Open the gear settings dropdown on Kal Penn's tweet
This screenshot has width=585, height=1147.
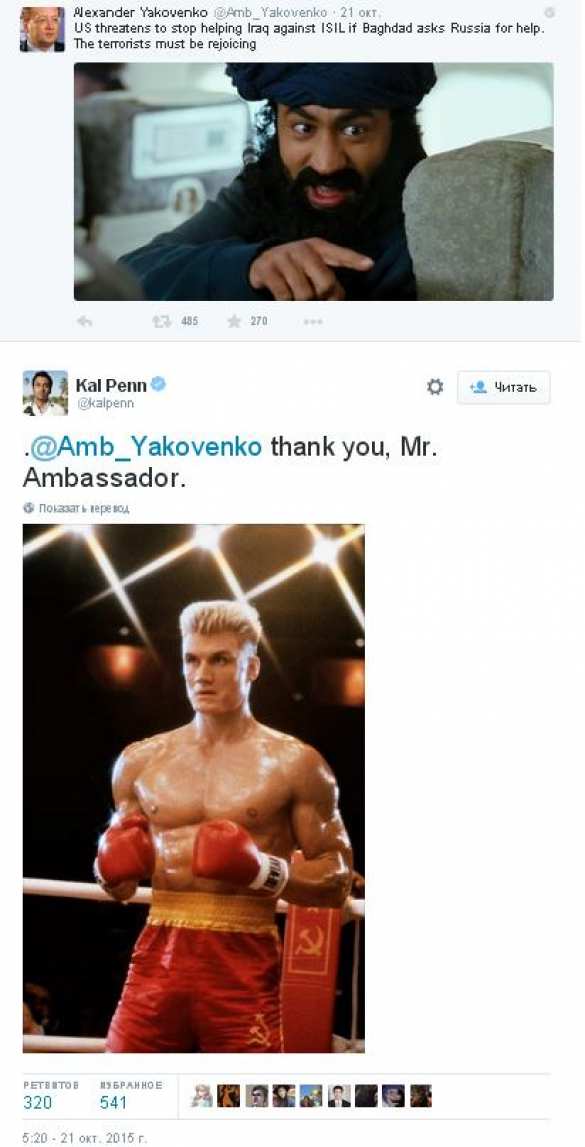(x=435, y=387)
